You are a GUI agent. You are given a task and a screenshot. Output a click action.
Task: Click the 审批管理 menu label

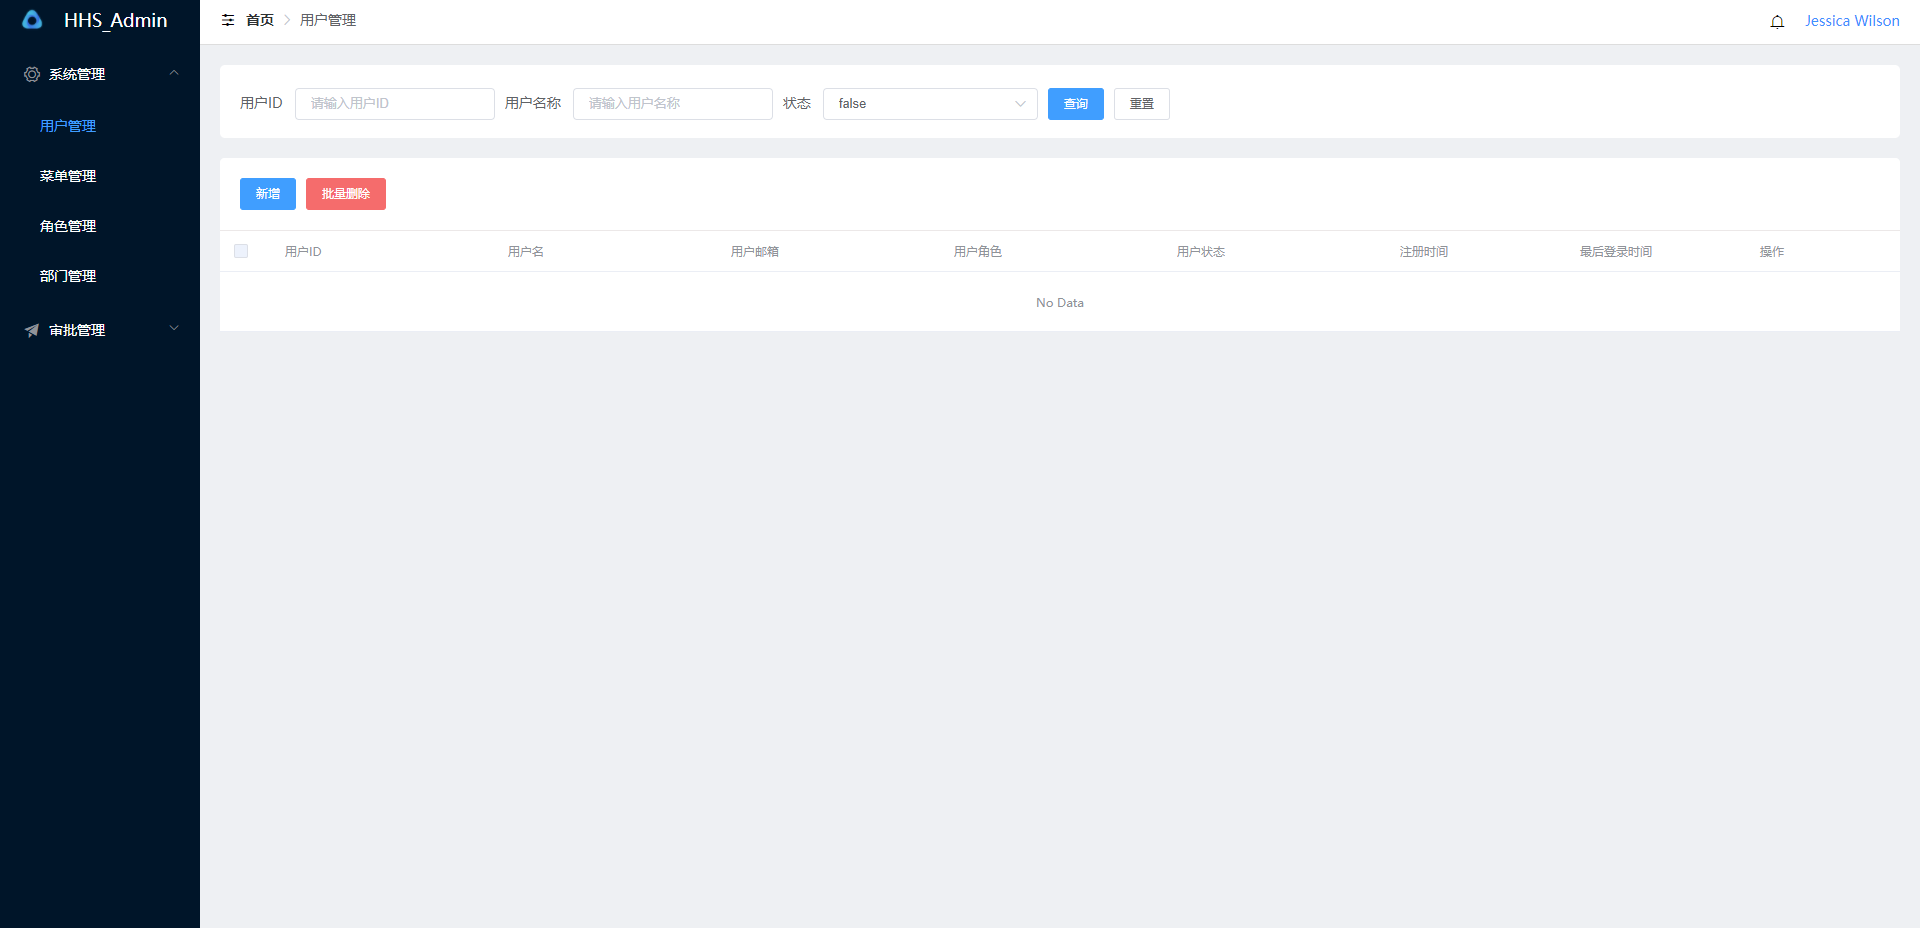click(77, 330)
